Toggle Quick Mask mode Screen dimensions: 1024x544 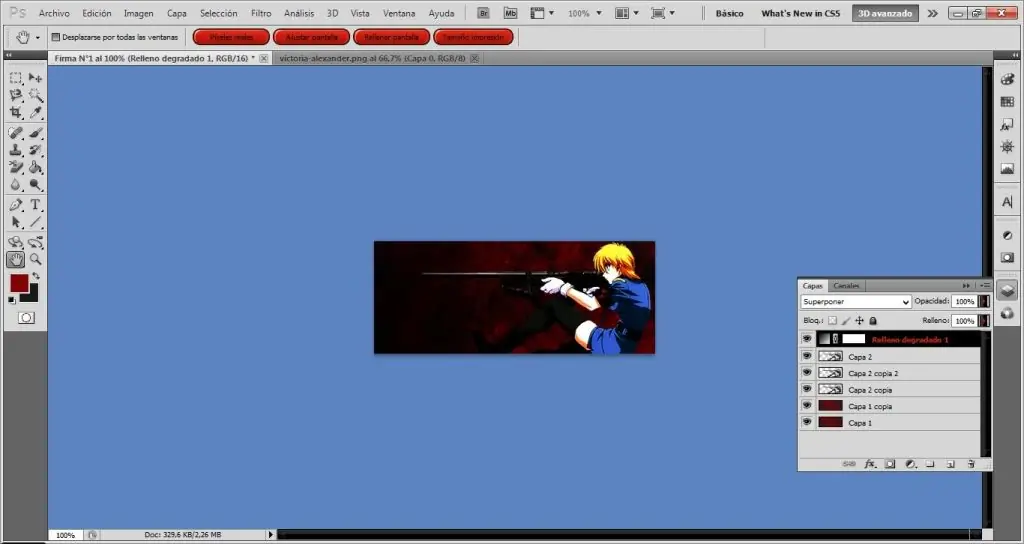pyautogui.click(x=26, y=318)
